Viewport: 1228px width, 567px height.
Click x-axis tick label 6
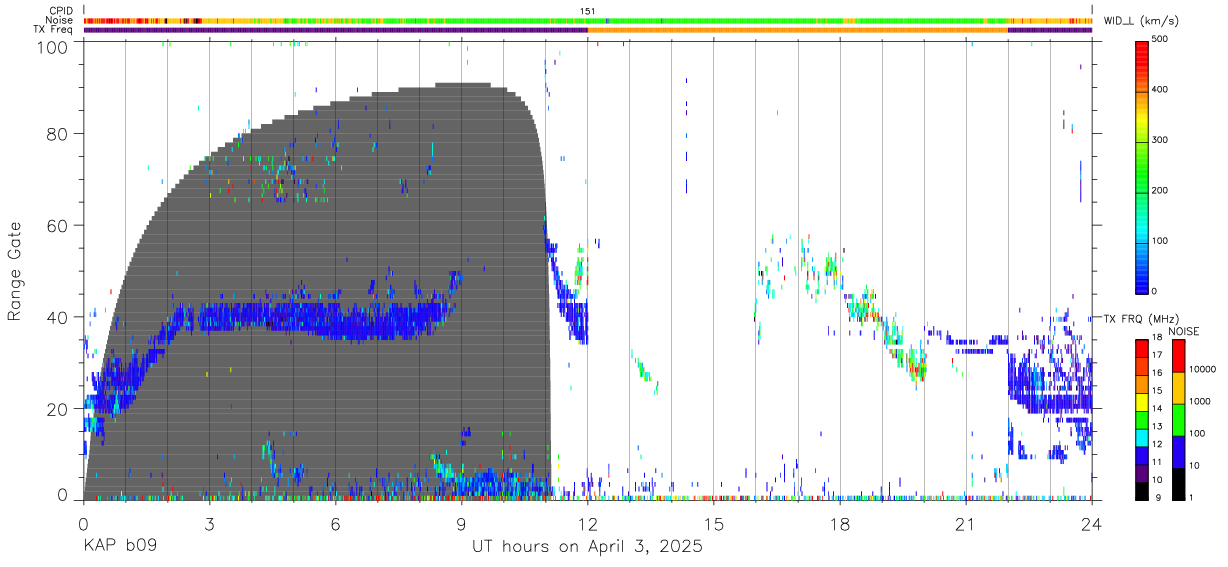tap(336, 524)
